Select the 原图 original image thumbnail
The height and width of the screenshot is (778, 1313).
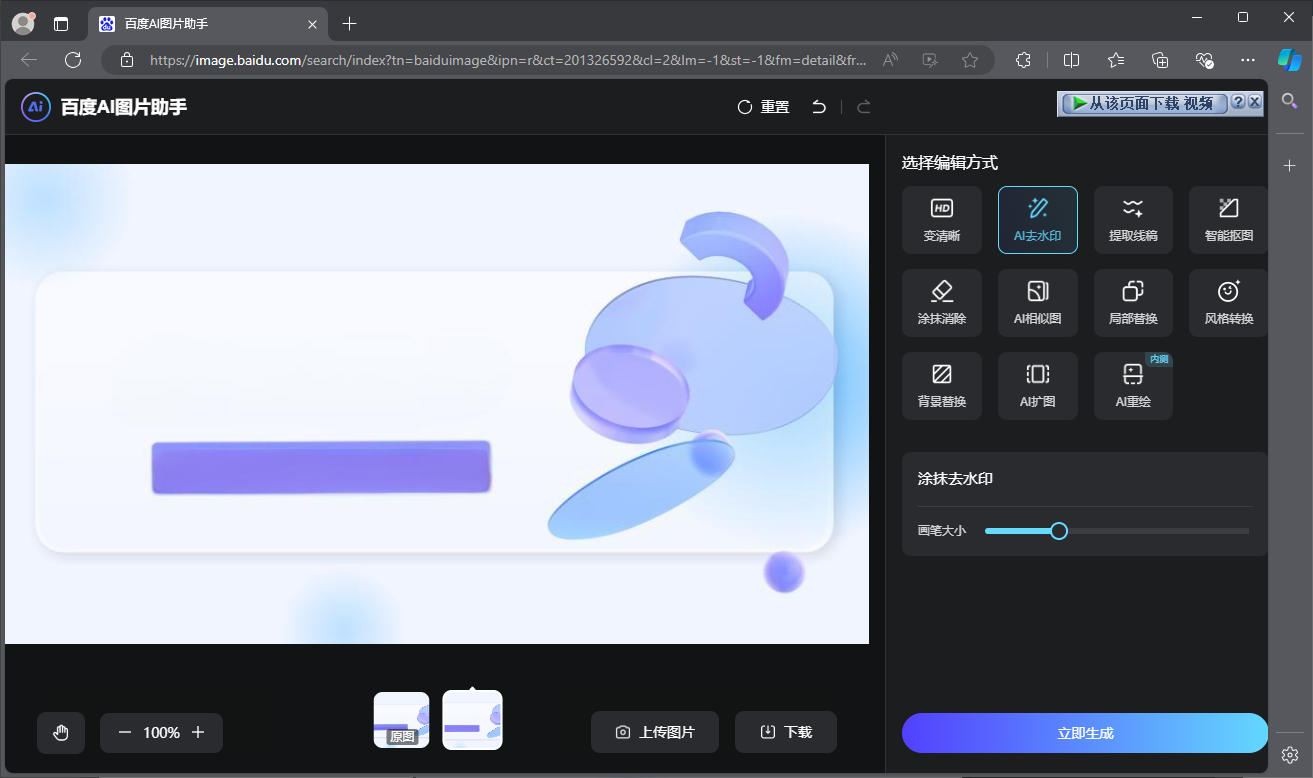coord(401,720)
